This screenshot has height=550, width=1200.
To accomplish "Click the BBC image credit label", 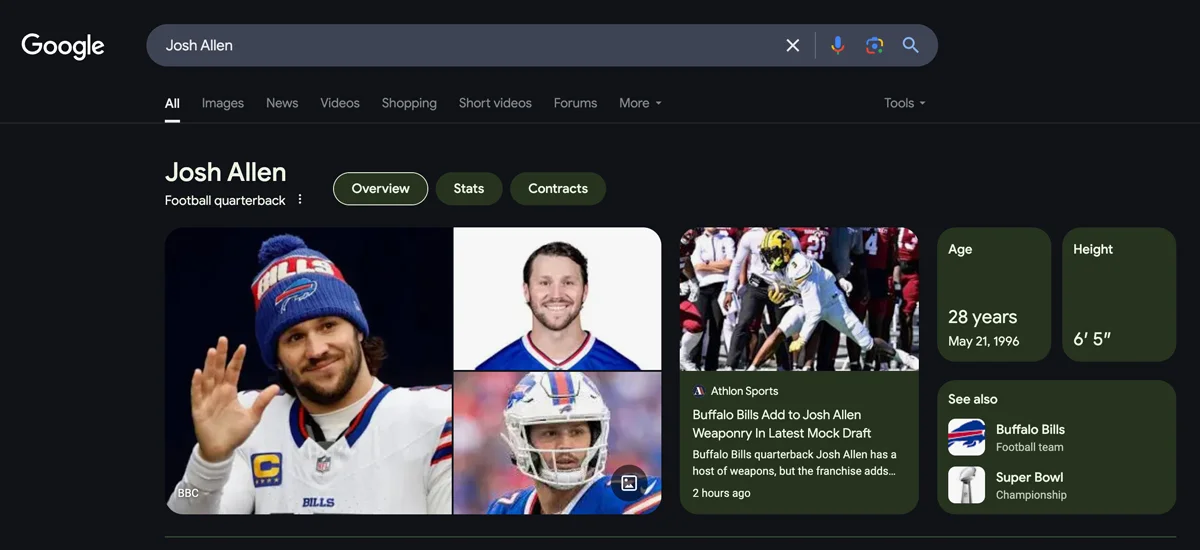I will (x=188, y=493).
